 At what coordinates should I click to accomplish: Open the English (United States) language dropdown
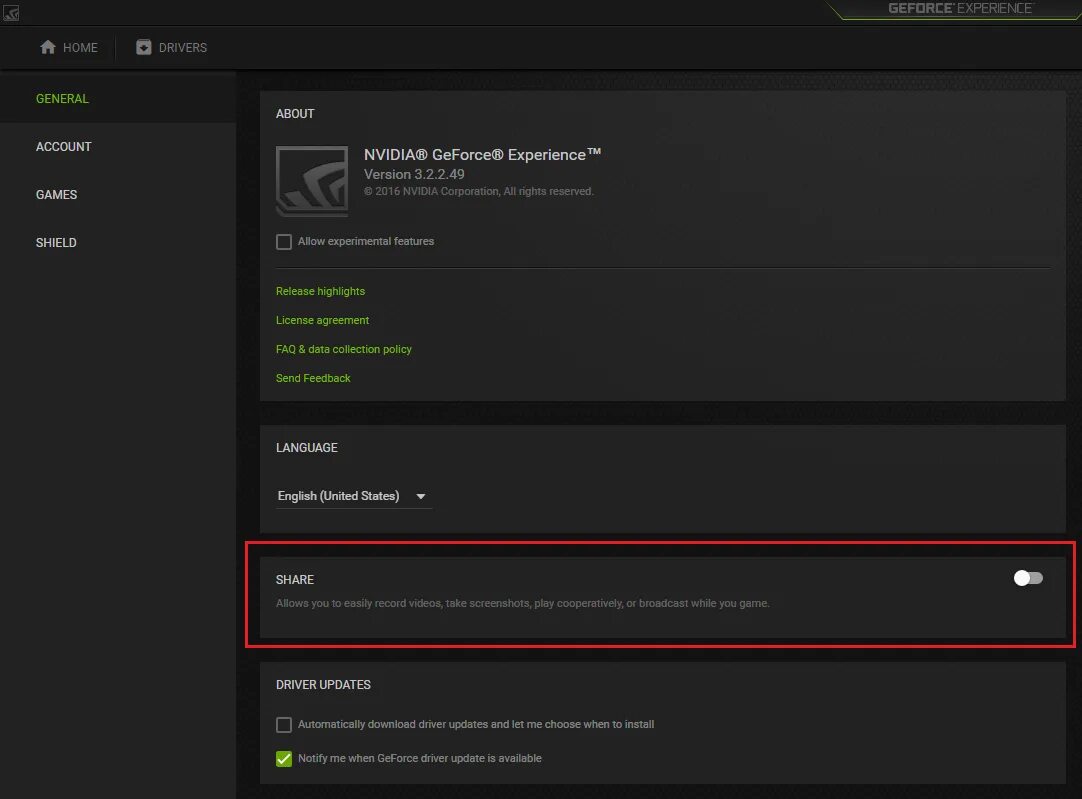[x=354, y=496]
